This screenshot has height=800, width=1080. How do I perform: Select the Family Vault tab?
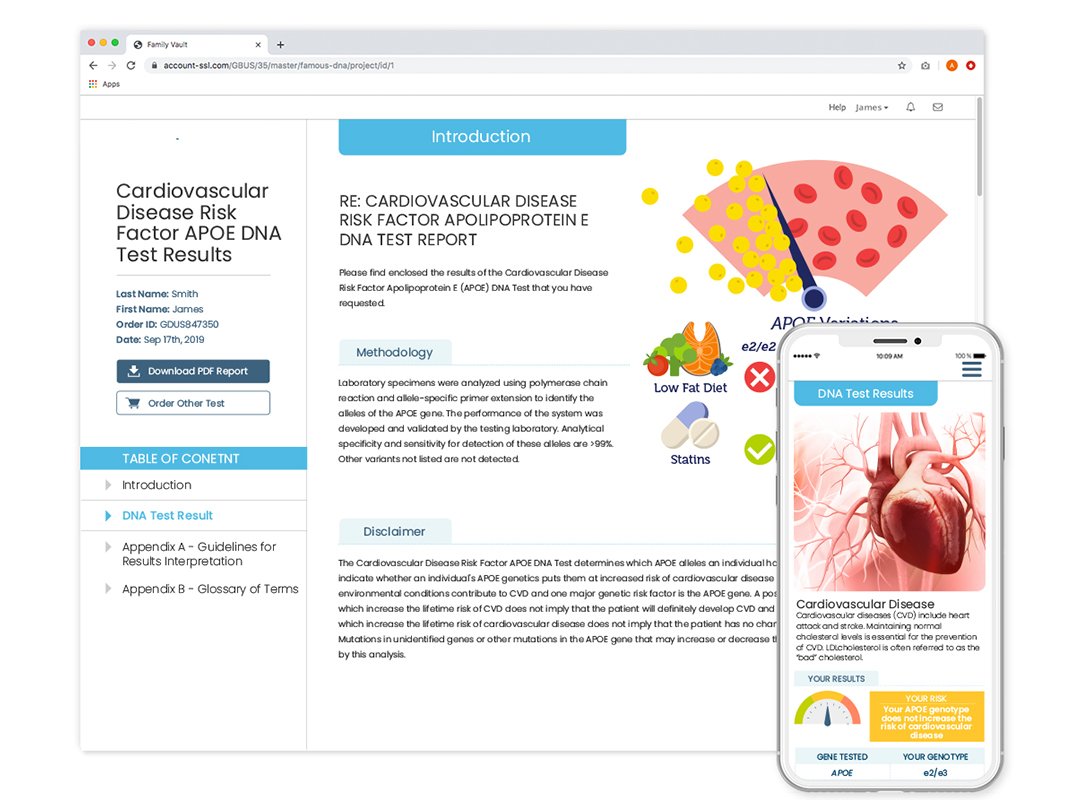tap(198, 44)
